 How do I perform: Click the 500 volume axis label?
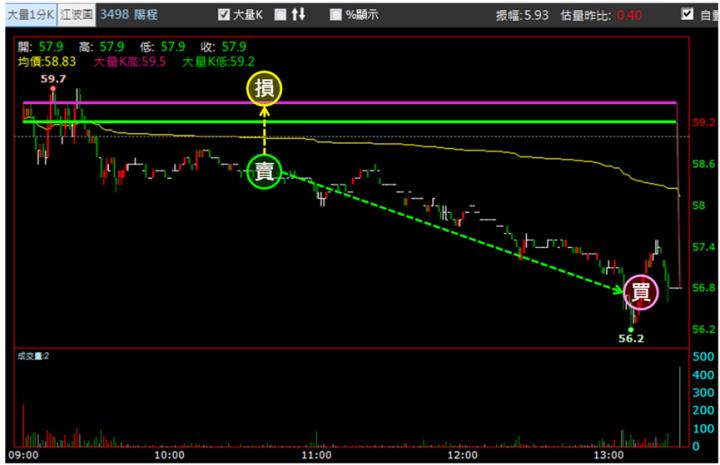click(x=703, y=357)
